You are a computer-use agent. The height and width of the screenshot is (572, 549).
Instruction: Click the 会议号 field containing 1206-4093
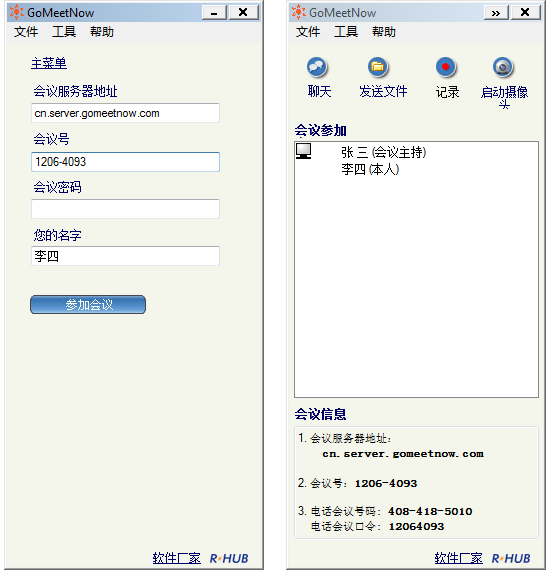click(125, 162)
